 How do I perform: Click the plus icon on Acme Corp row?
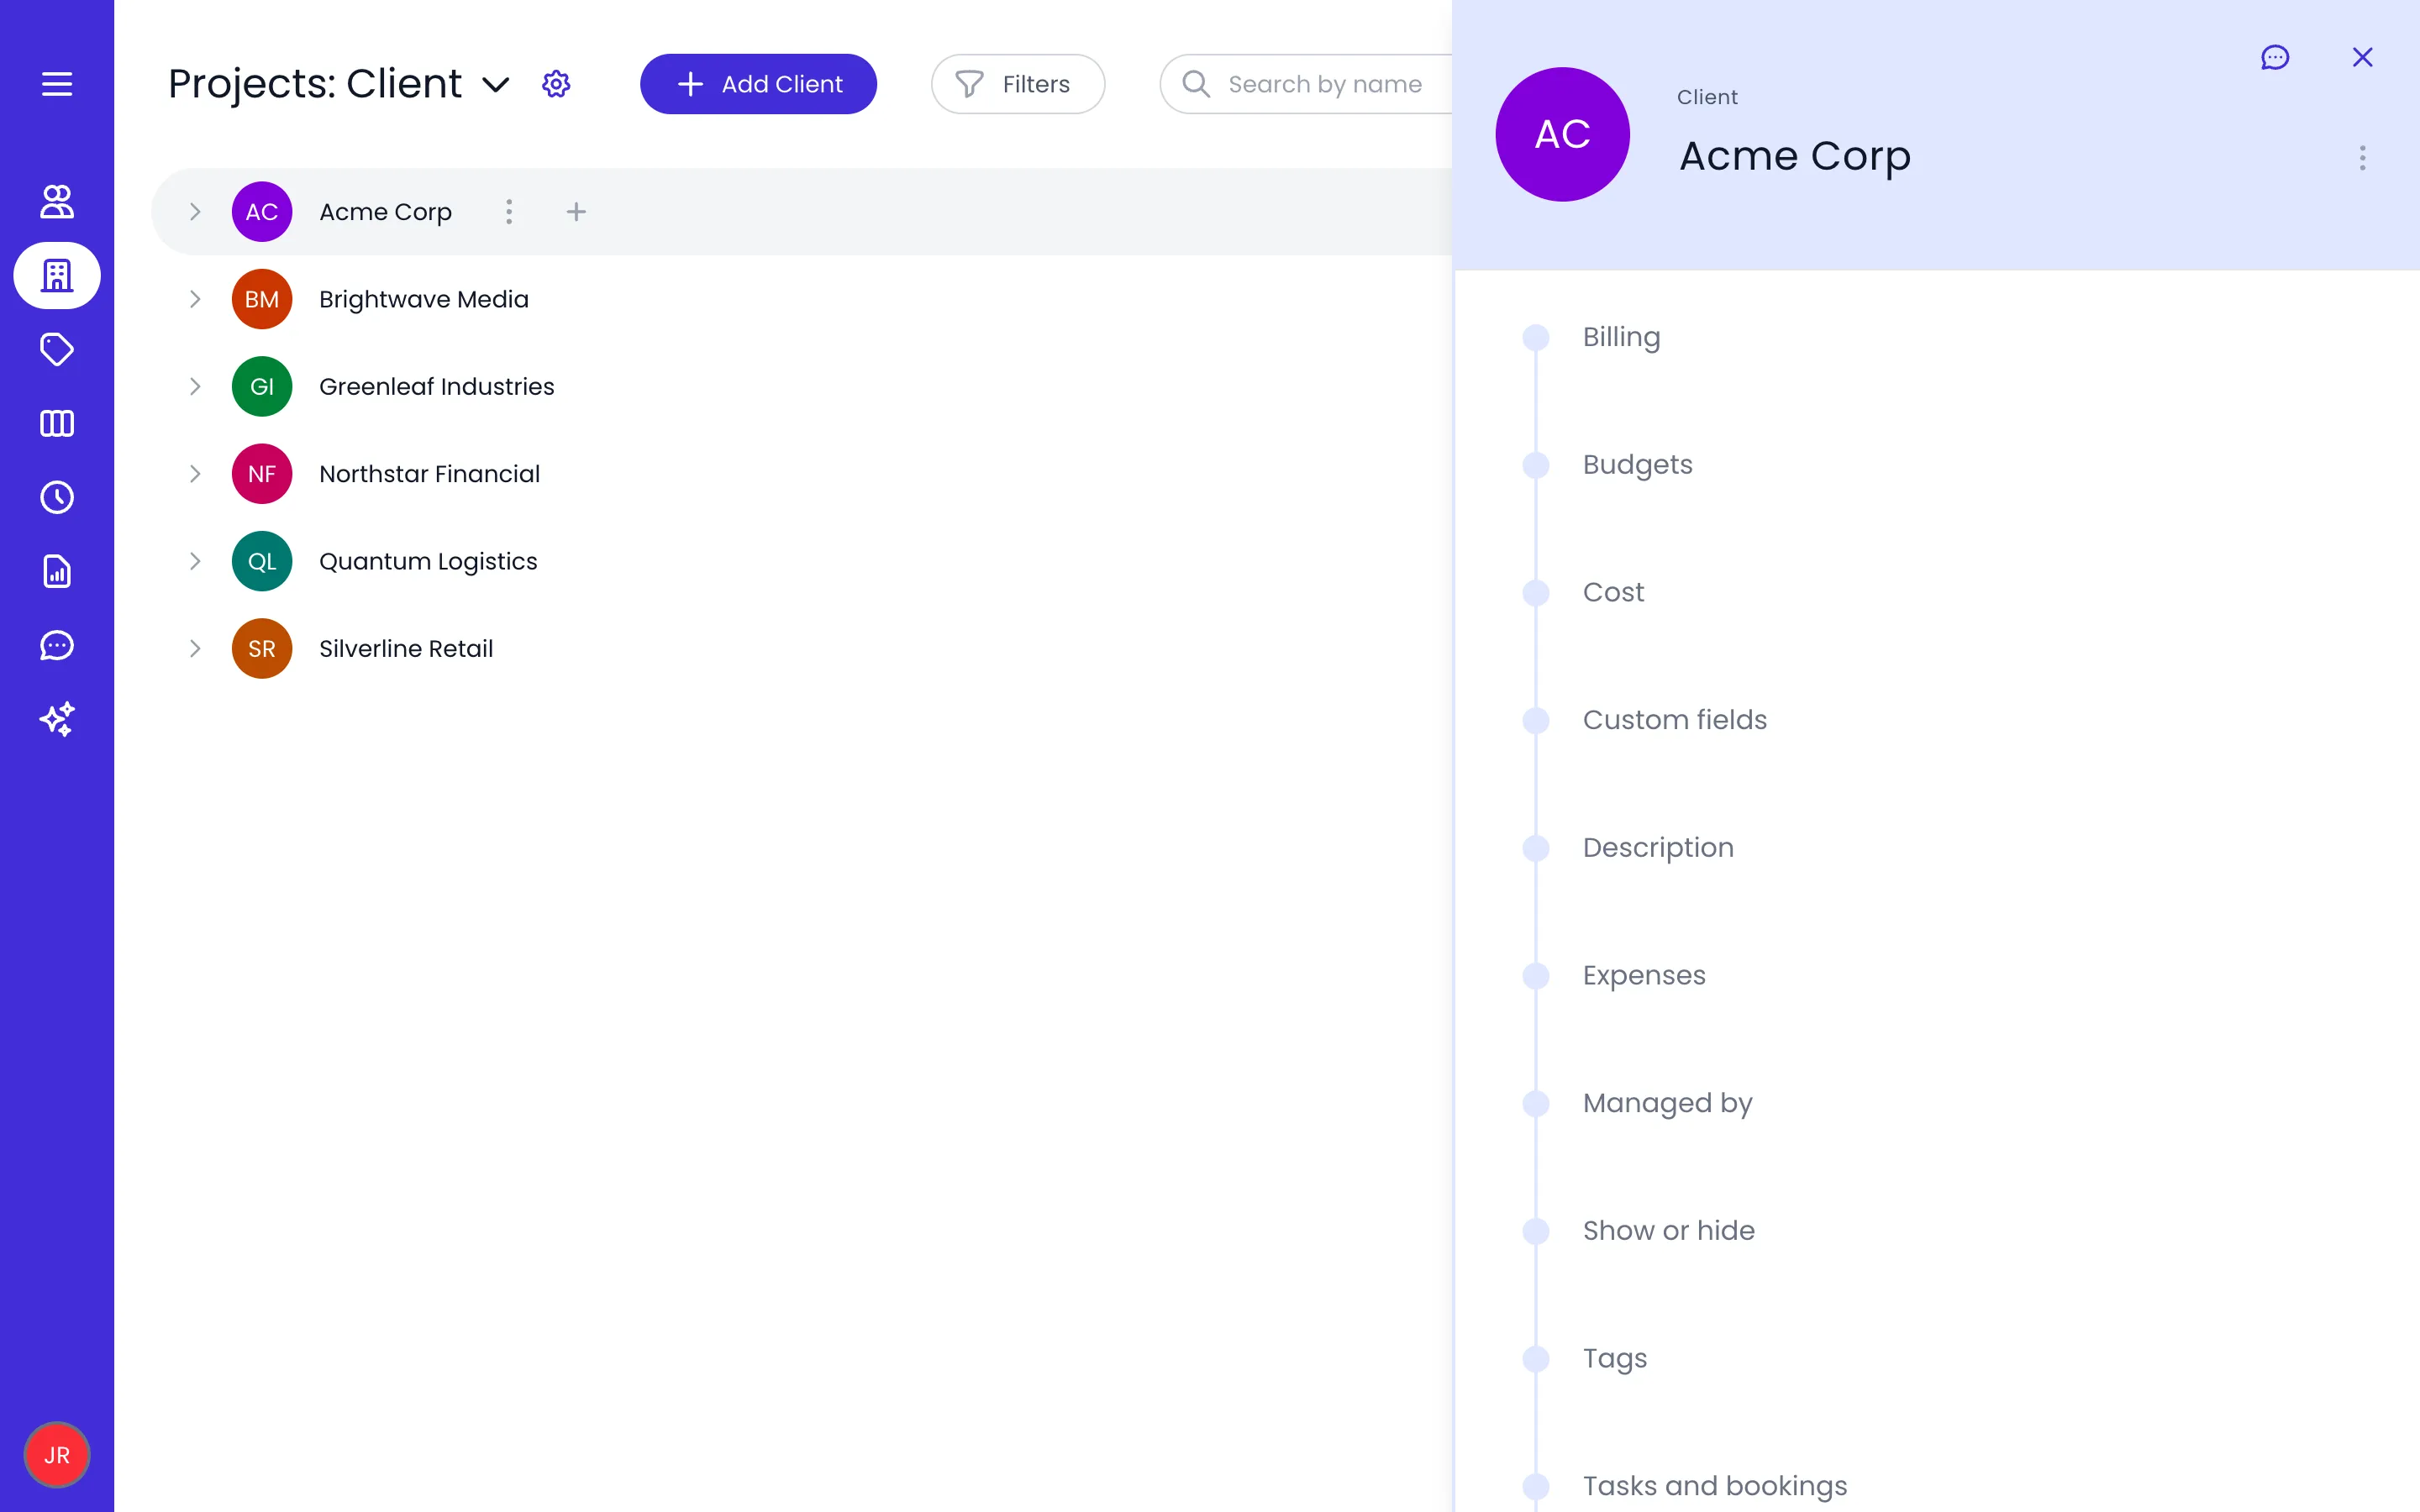pos(576,212)
